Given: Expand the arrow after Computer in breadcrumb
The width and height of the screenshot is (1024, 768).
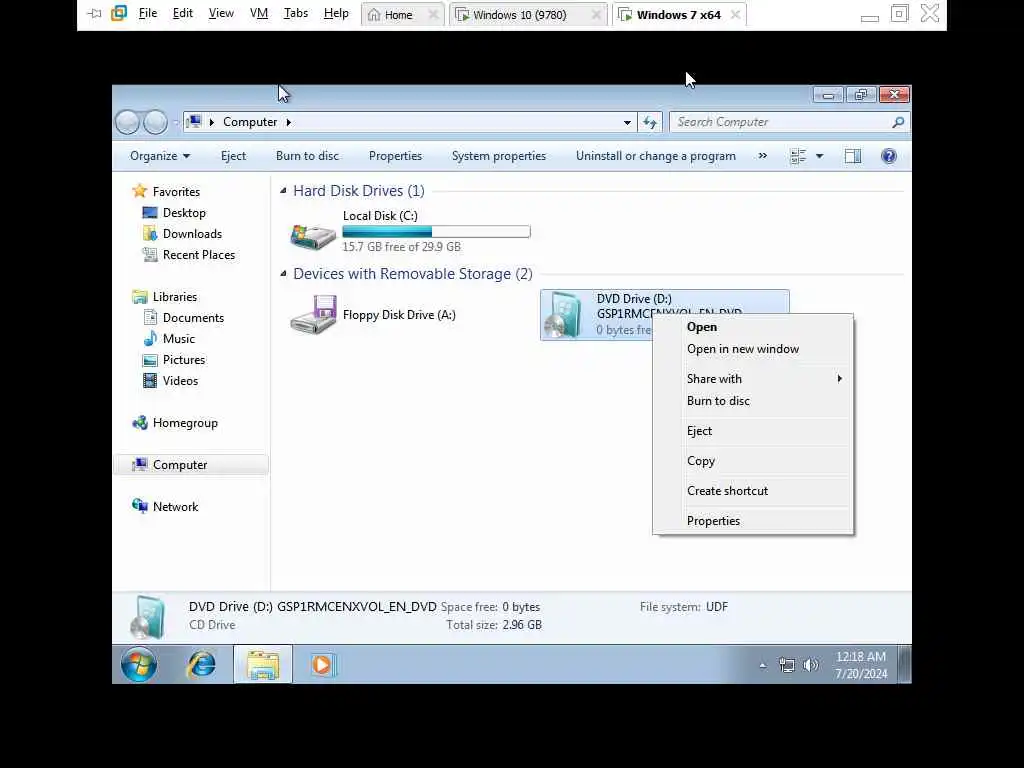Looking at the screenshot, I should point(289,122).
